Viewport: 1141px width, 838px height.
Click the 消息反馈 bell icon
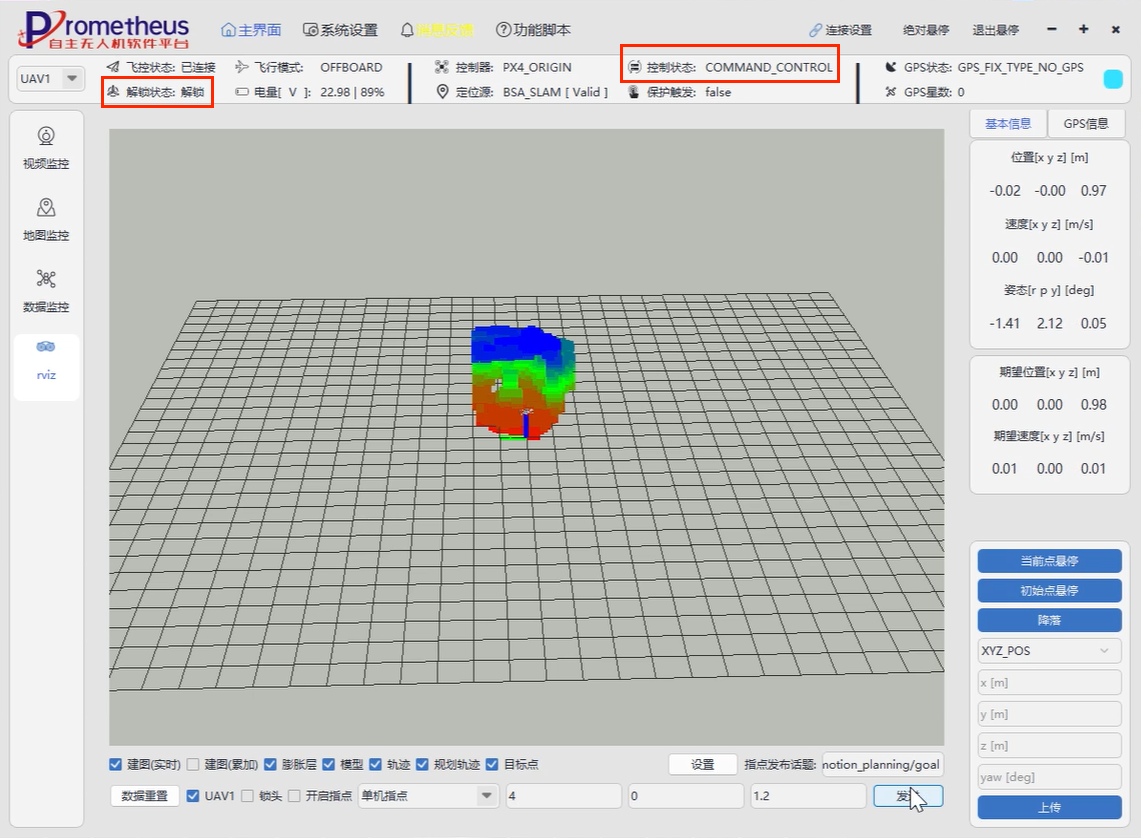point(407,30)
